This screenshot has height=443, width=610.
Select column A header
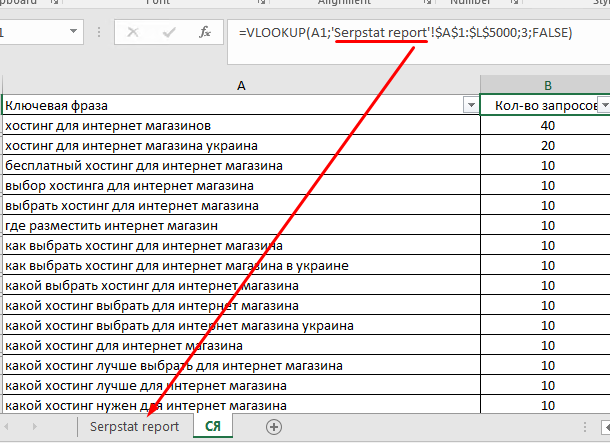pos(241,85)
